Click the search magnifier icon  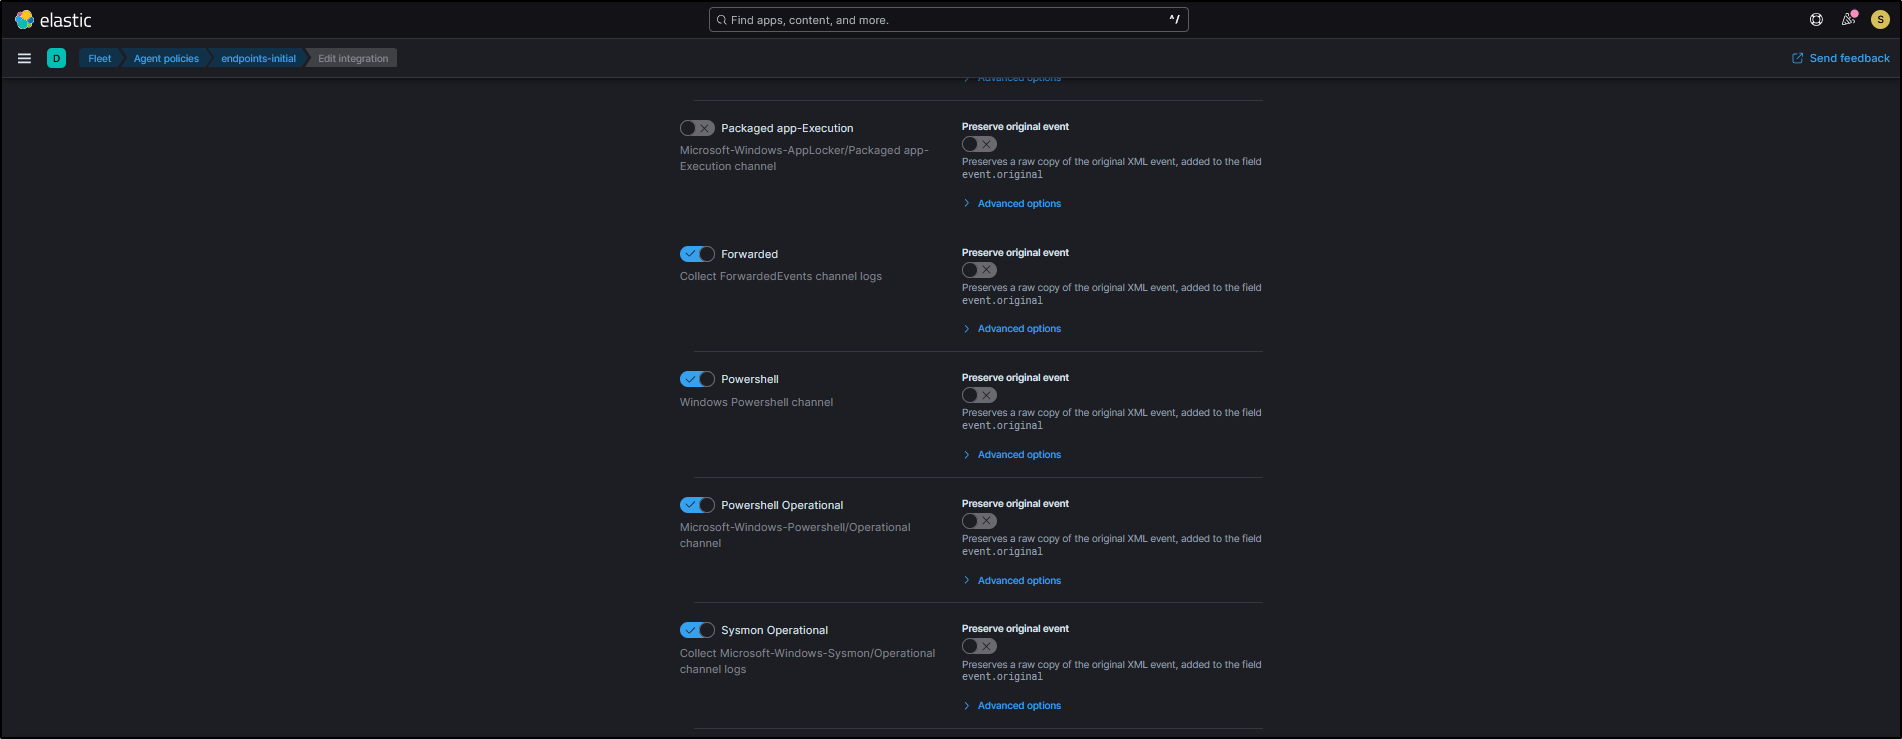tap(721, 20)
